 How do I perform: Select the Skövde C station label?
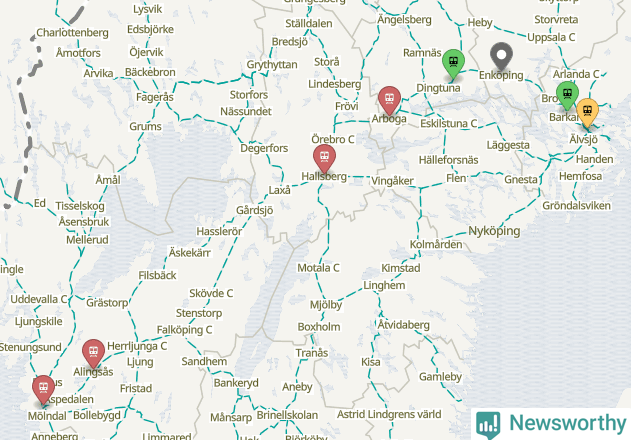[x=211, y=293]
